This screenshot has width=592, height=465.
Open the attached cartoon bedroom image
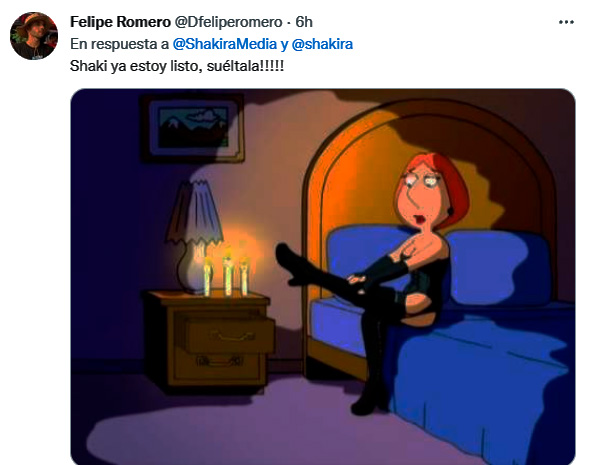coord(323,277)
